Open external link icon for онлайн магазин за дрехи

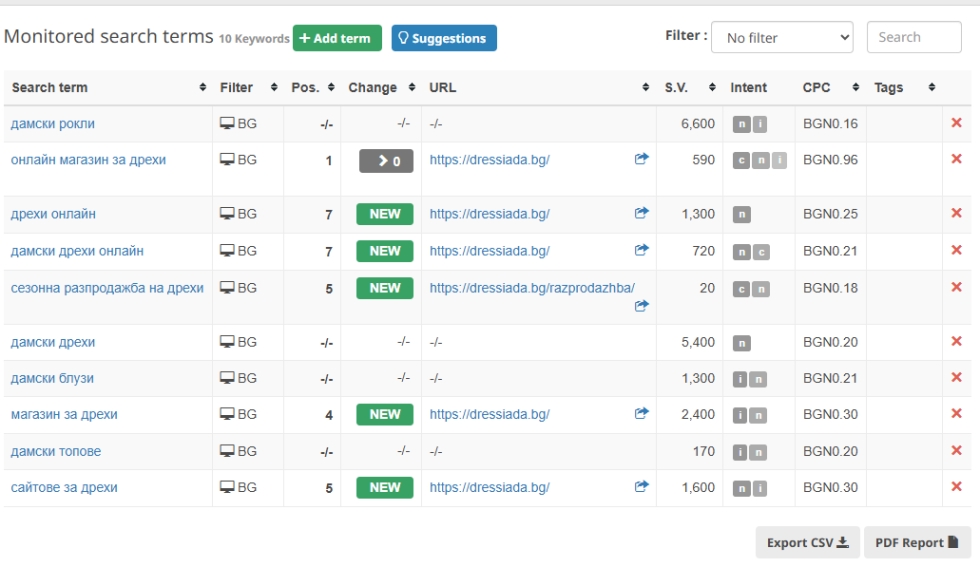click(642, 159)
